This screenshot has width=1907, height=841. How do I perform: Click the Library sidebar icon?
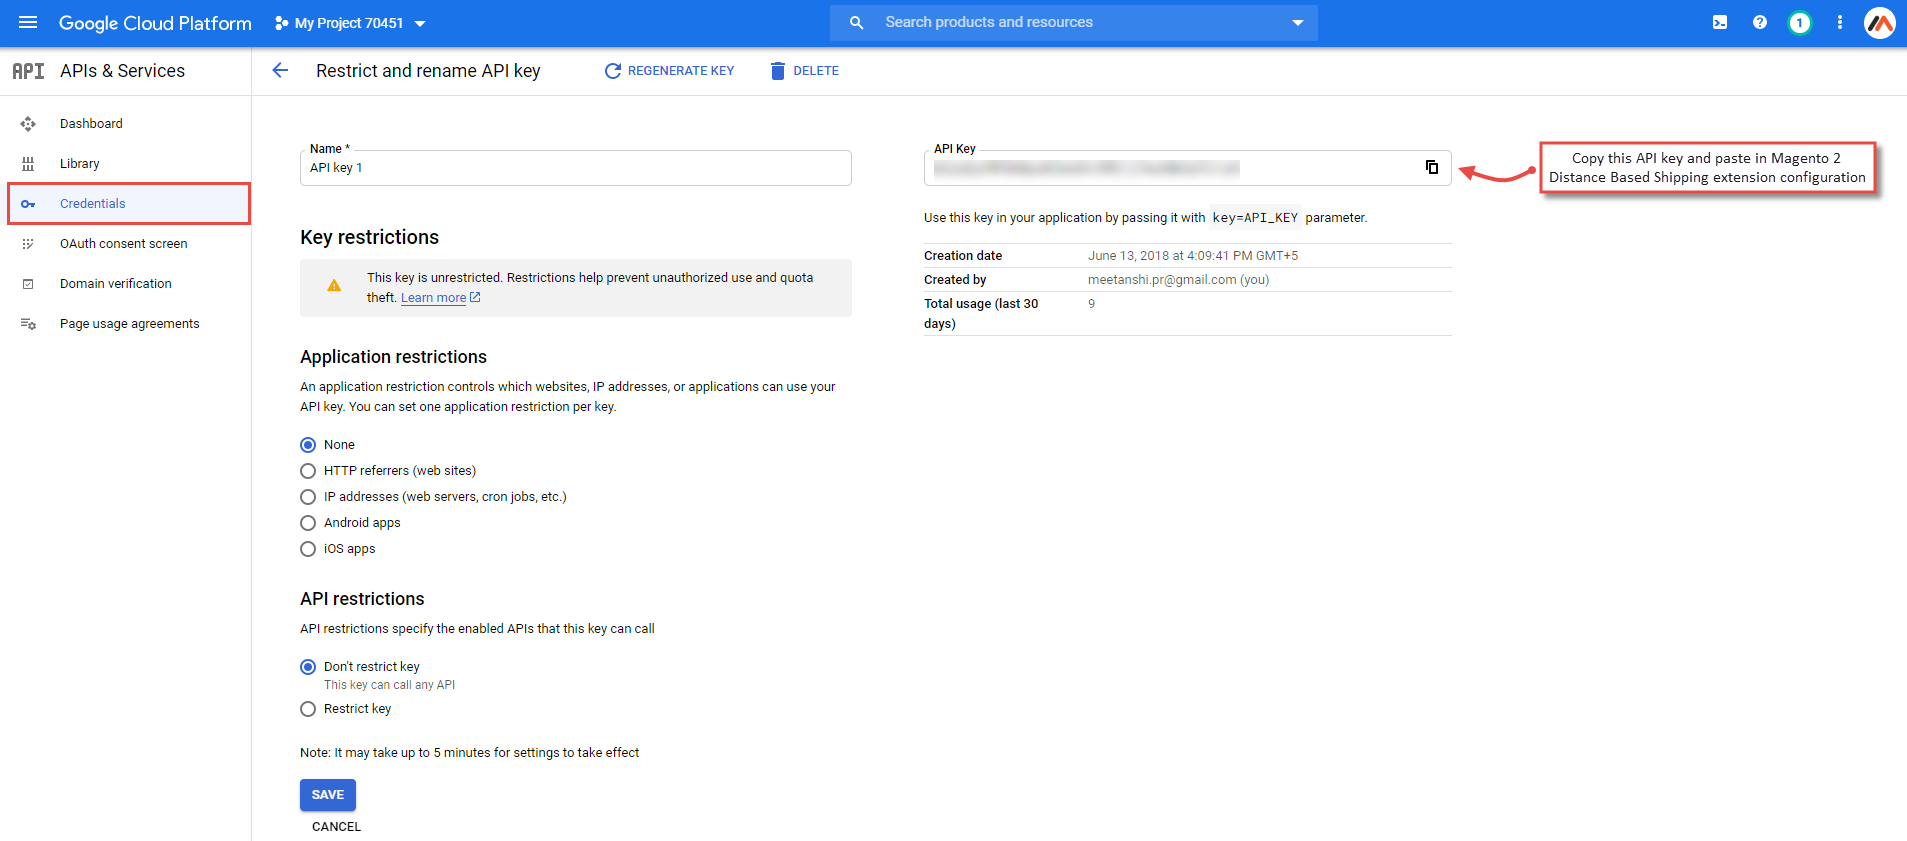tap(28, 164)
